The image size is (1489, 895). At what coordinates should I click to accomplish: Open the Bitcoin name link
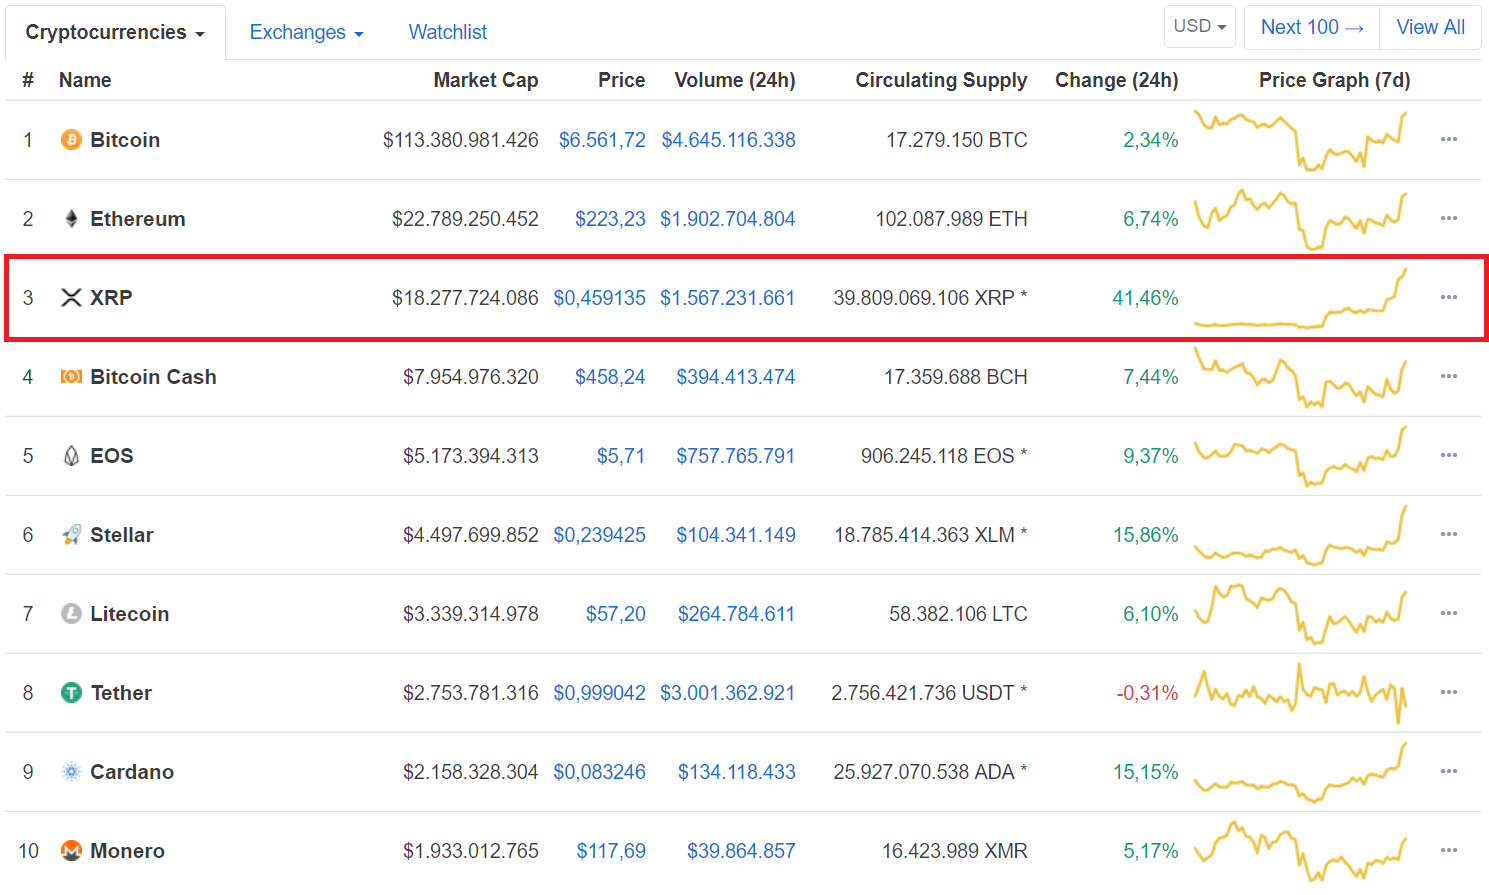pyautogui.click(x=125, y=140)
